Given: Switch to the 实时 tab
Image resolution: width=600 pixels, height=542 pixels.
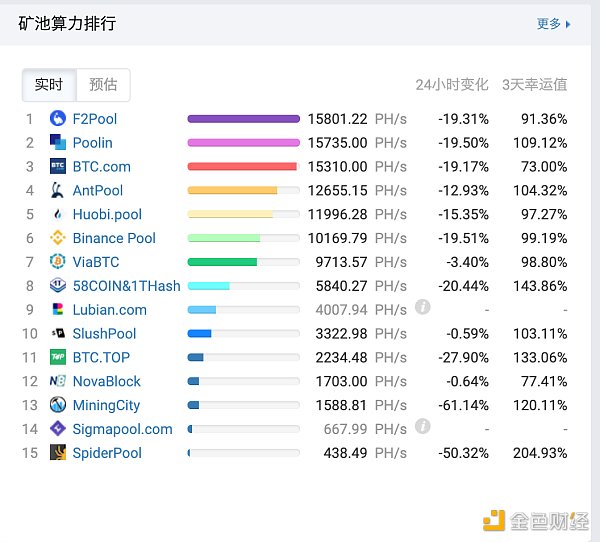Looking at the screenshot, I should [x=48, y=85].
